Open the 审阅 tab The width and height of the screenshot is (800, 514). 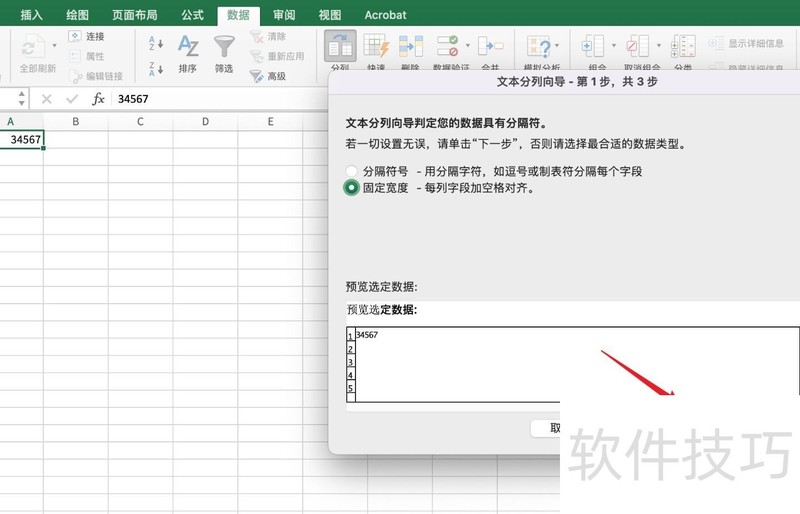click(284, 15)
